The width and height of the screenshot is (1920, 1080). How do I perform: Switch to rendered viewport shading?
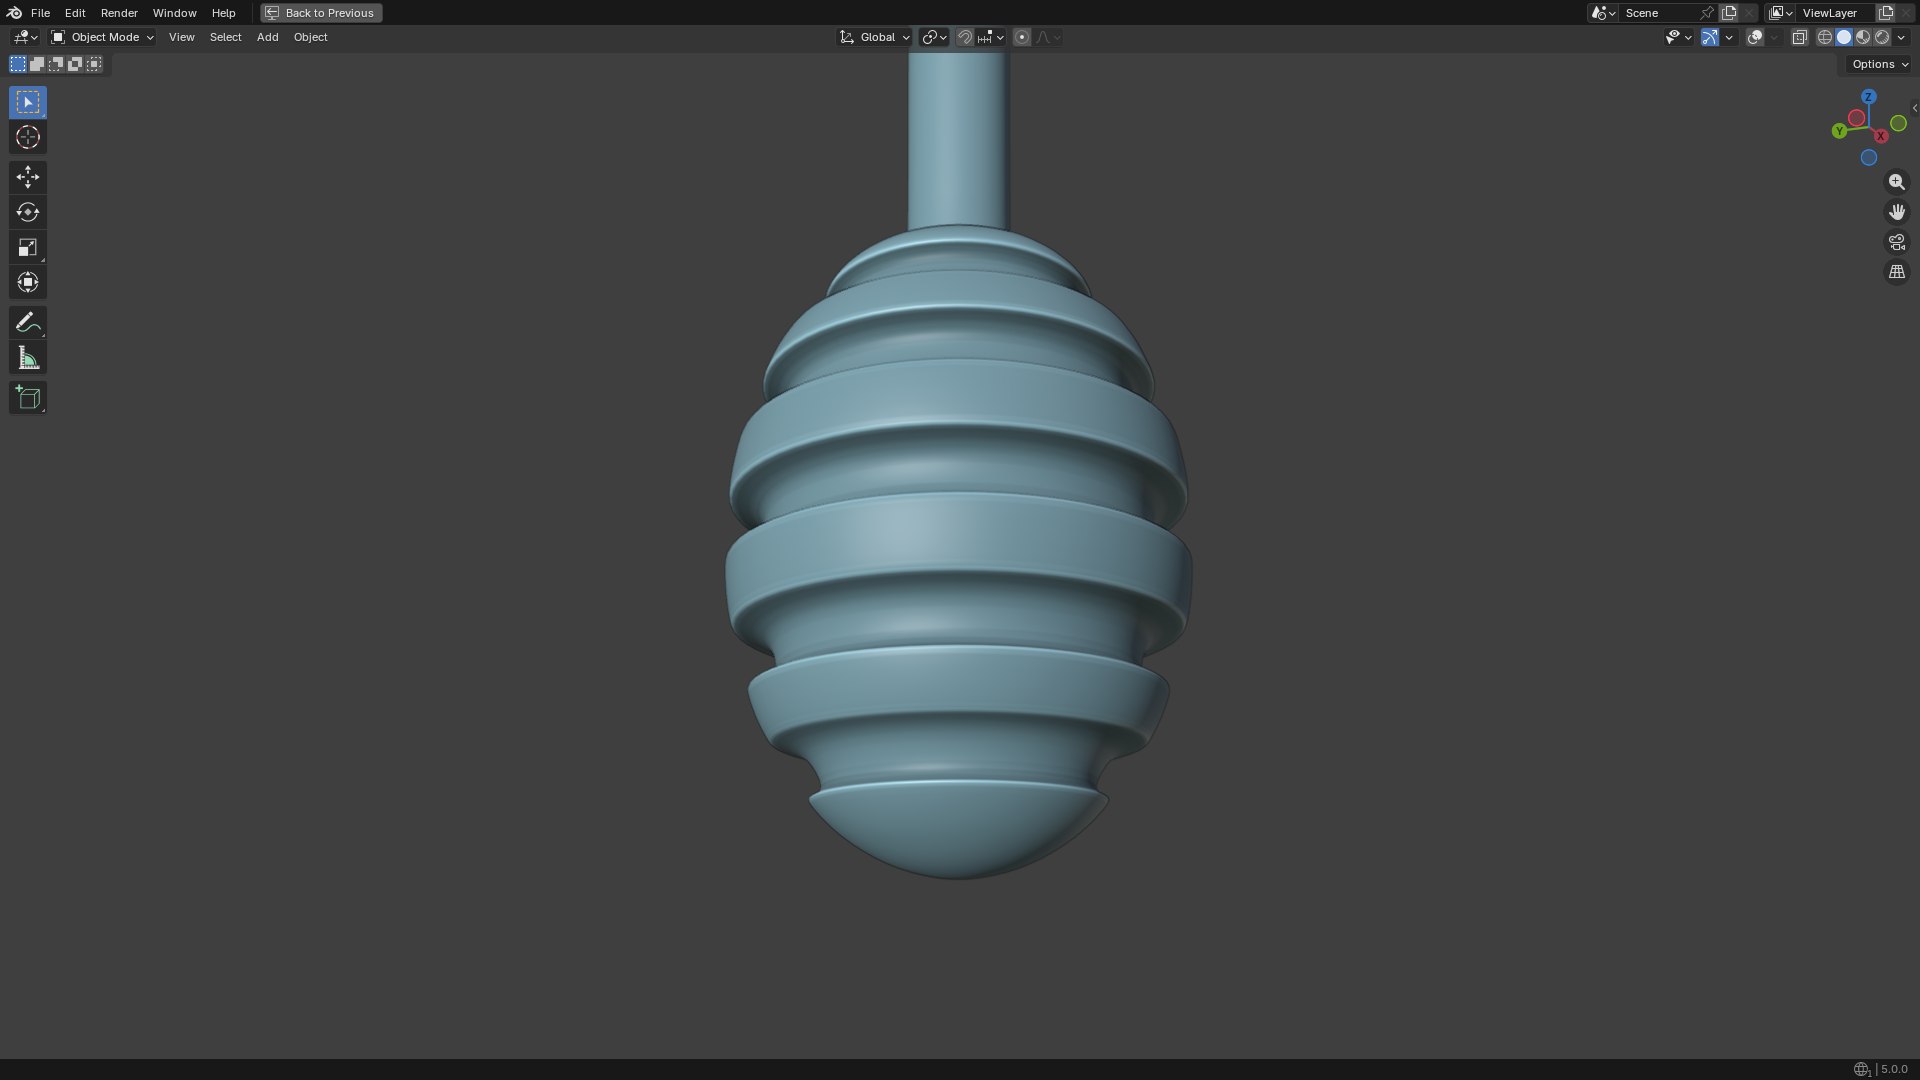[x=1882, y=37]
